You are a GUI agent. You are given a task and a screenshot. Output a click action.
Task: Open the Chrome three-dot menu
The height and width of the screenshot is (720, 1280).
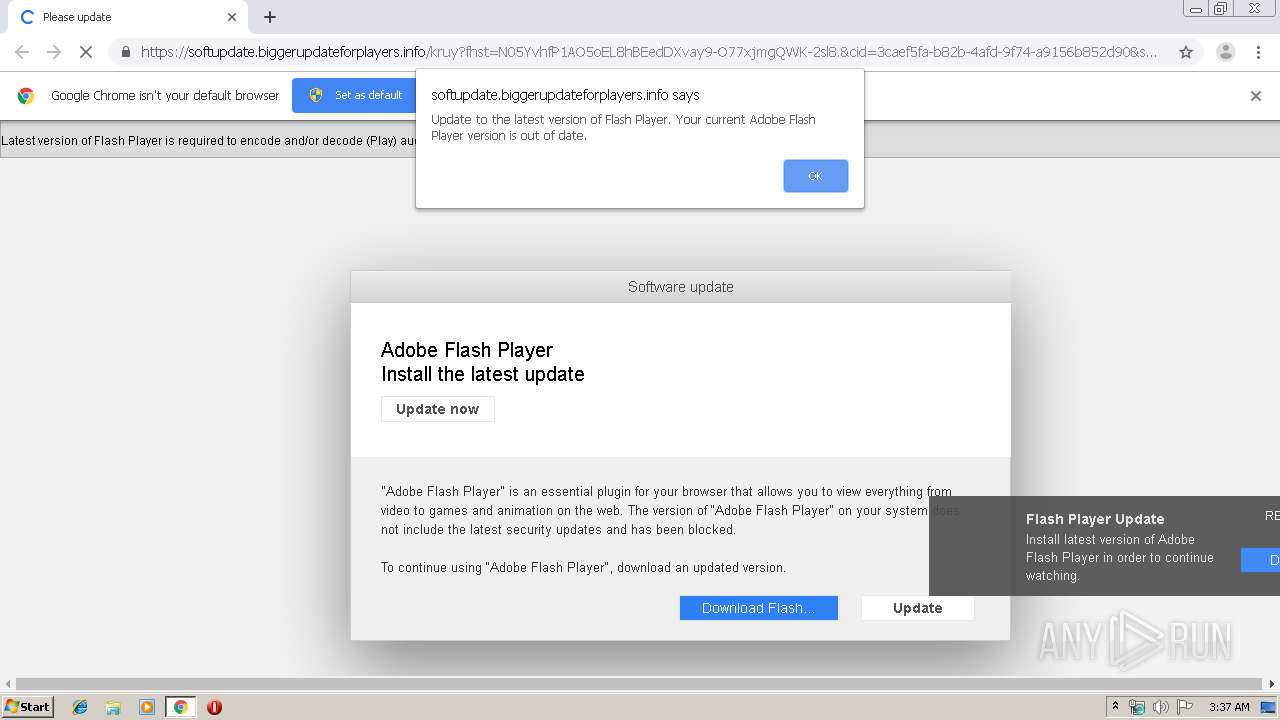pos(1258,52)
